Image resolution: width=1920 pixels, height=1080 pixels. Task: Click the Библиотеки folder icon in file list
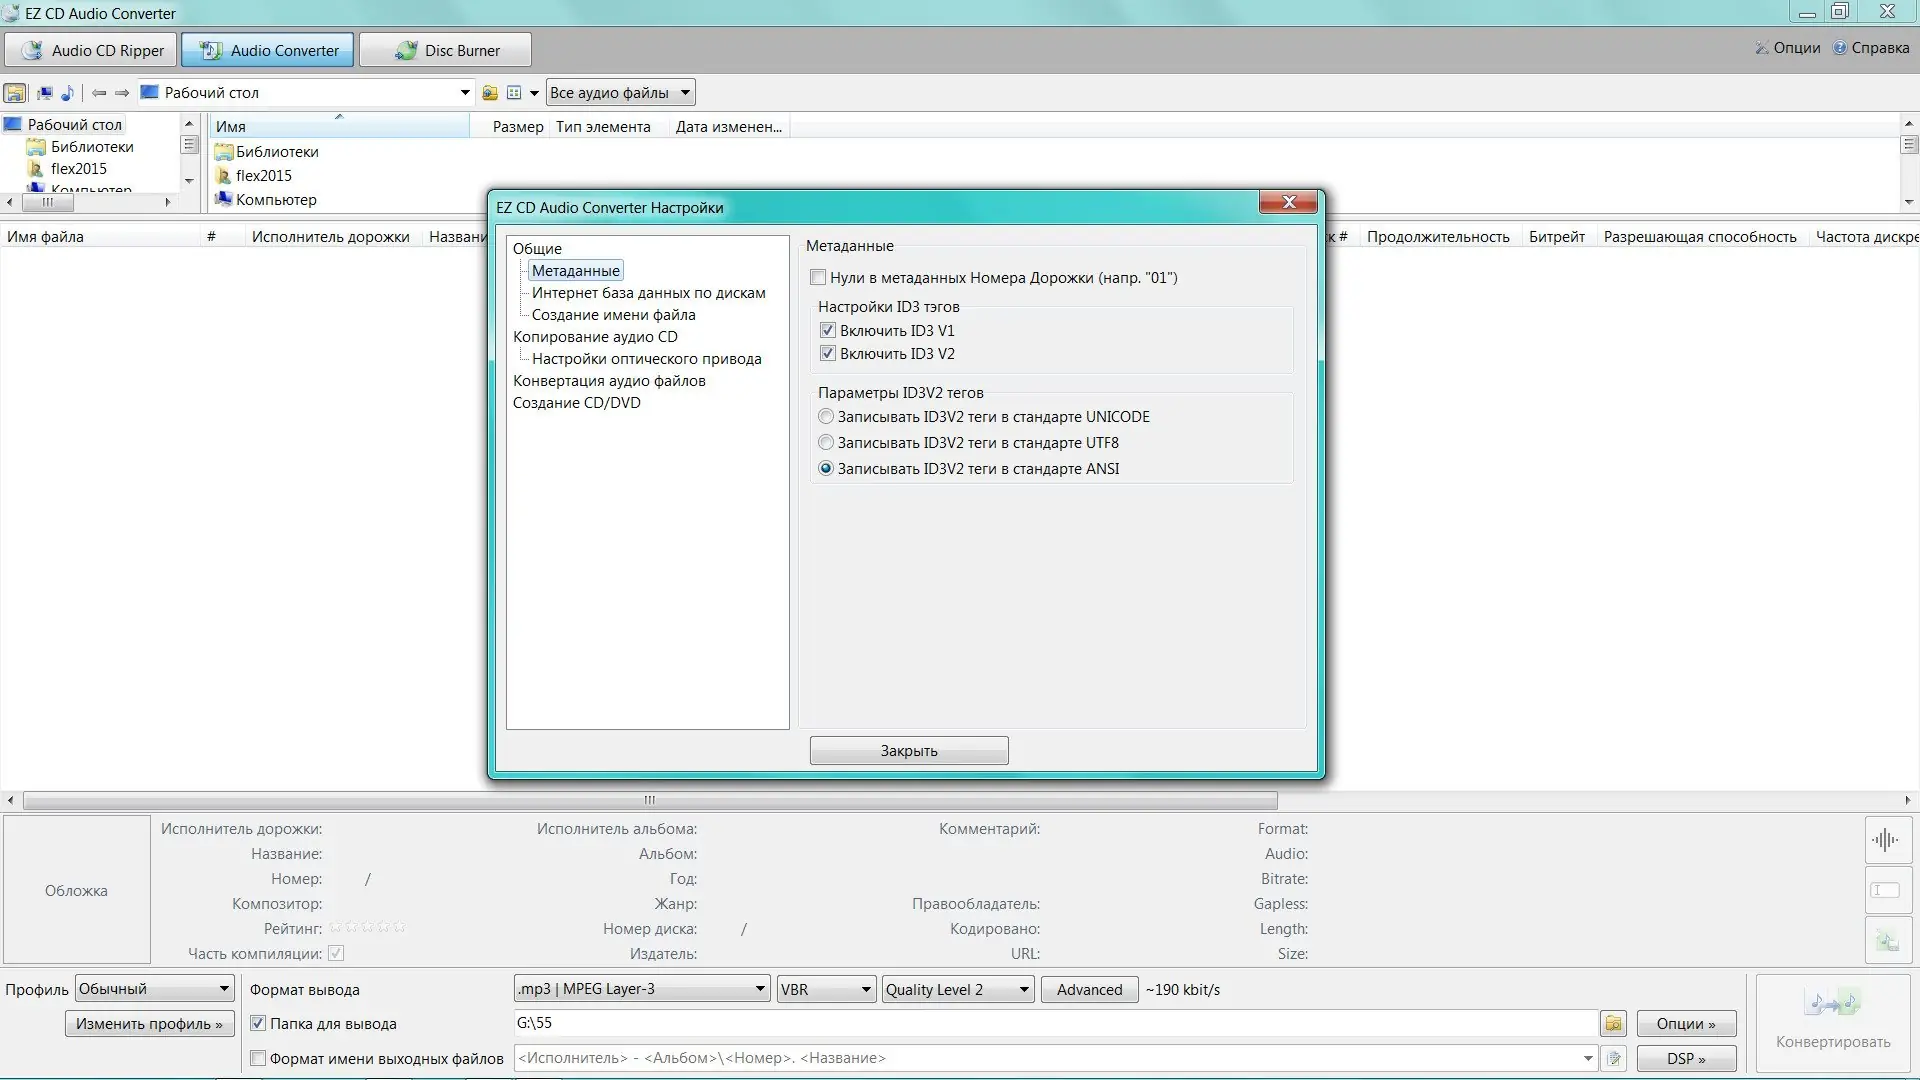coord(224,152)
